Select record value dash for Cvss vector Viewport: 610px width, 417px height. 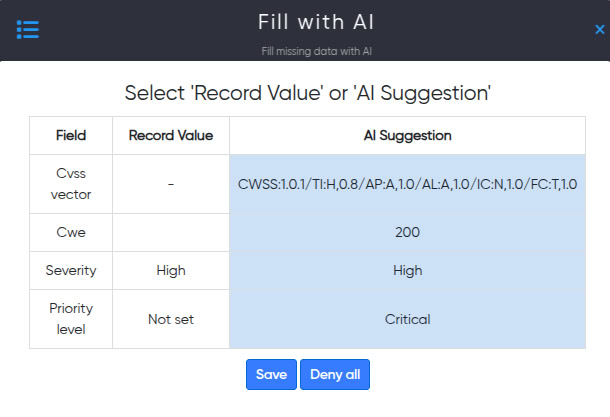click(171, 184)
